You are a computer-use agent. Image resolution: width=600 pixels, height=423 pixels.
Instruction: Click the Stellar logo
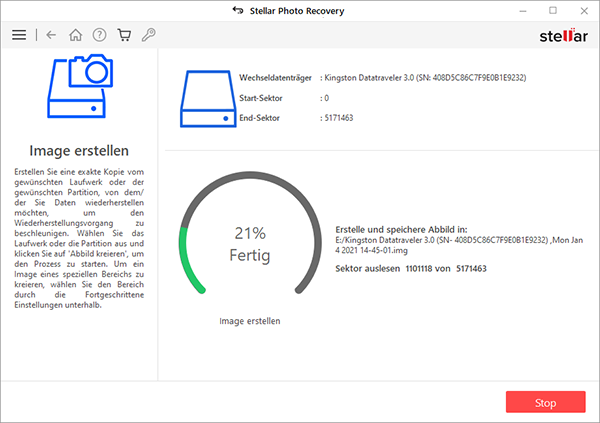[563, 36]
